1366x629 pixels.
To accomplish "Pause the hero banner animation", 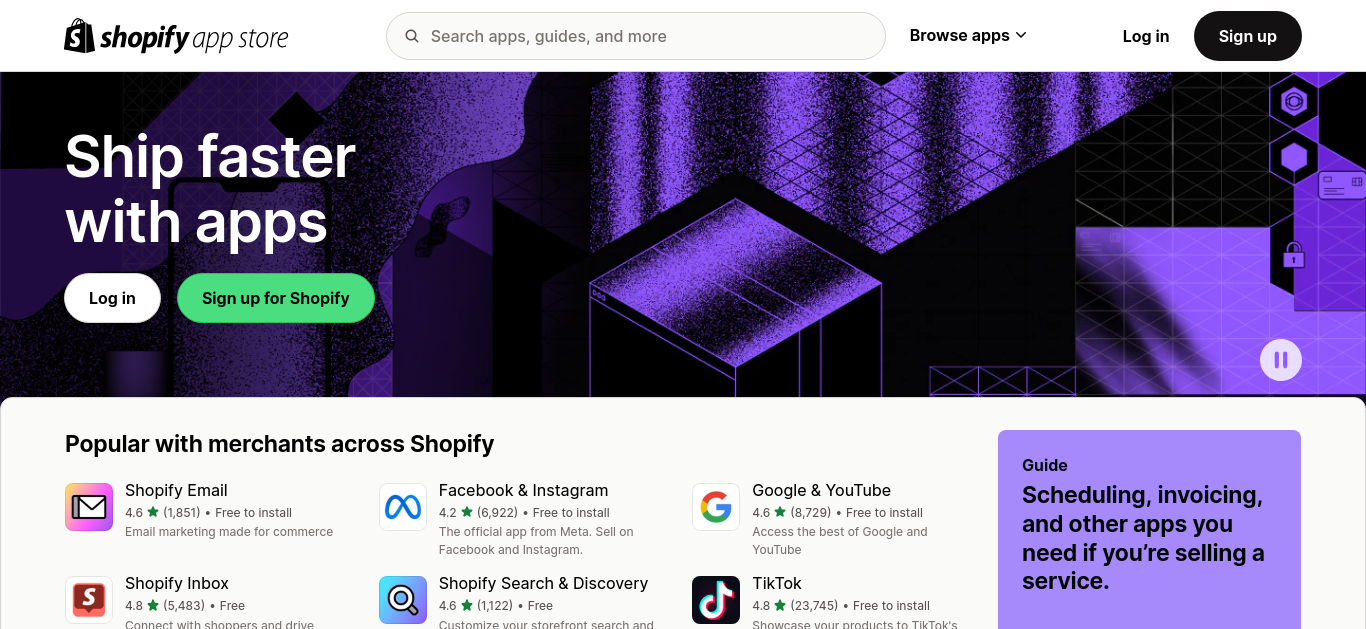I will click(1281, 360).
